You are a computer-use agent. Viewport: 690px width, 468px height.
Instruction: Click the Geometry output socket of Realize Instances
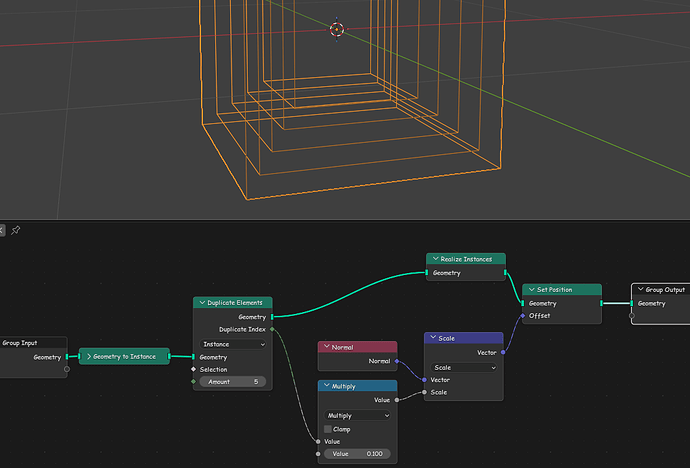click(x=505, y=273)
